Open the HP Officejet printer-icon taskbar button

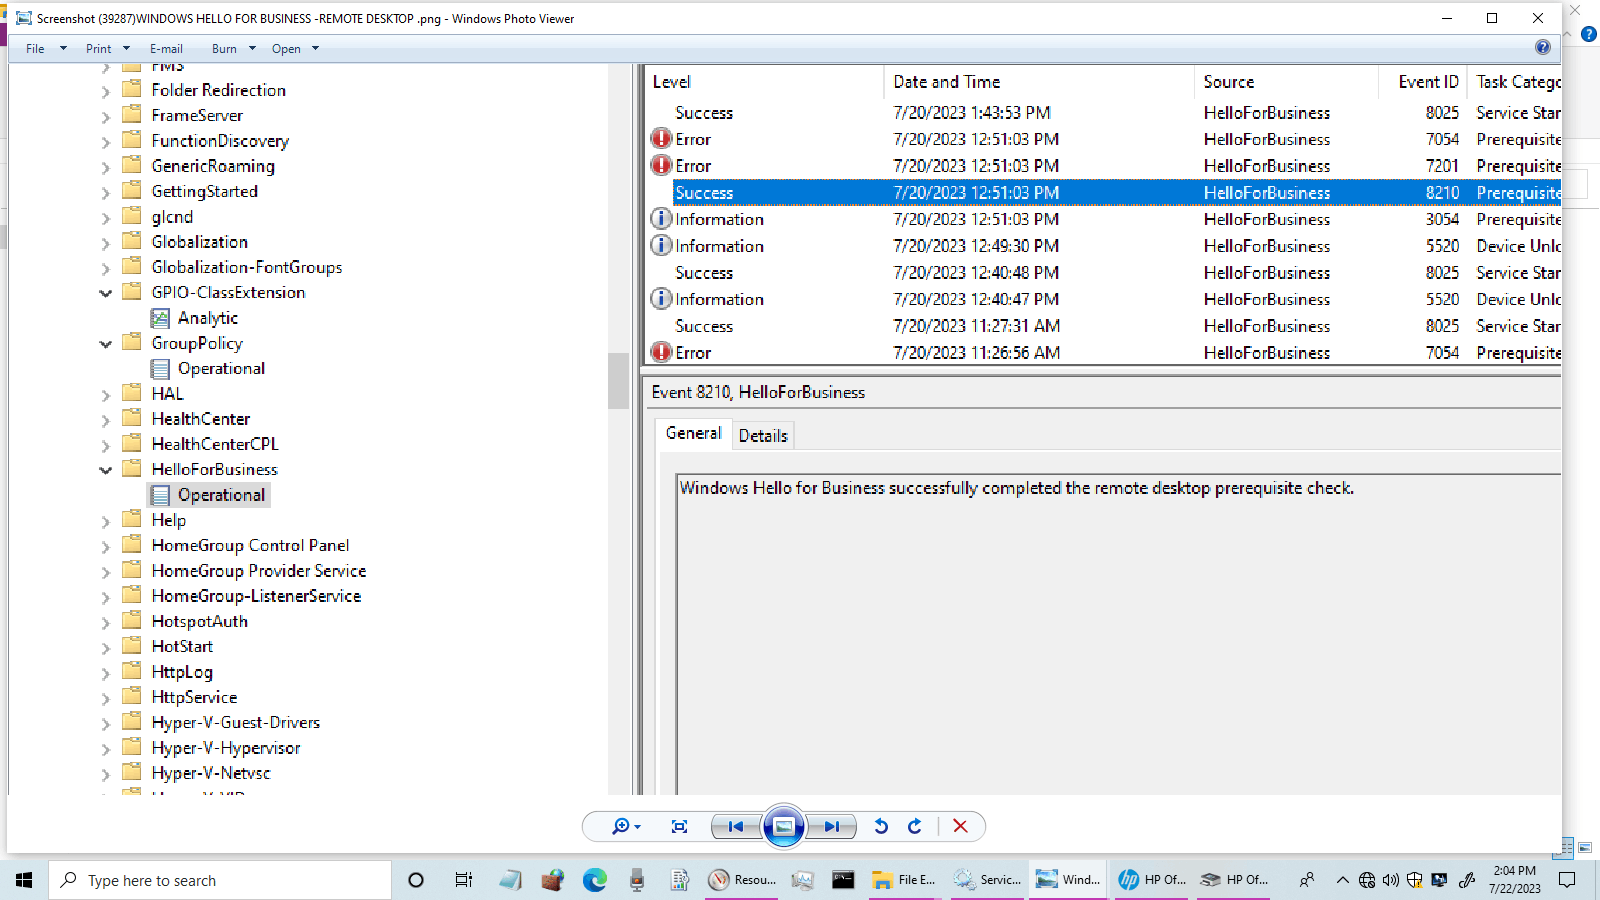tap(1233, 880)
